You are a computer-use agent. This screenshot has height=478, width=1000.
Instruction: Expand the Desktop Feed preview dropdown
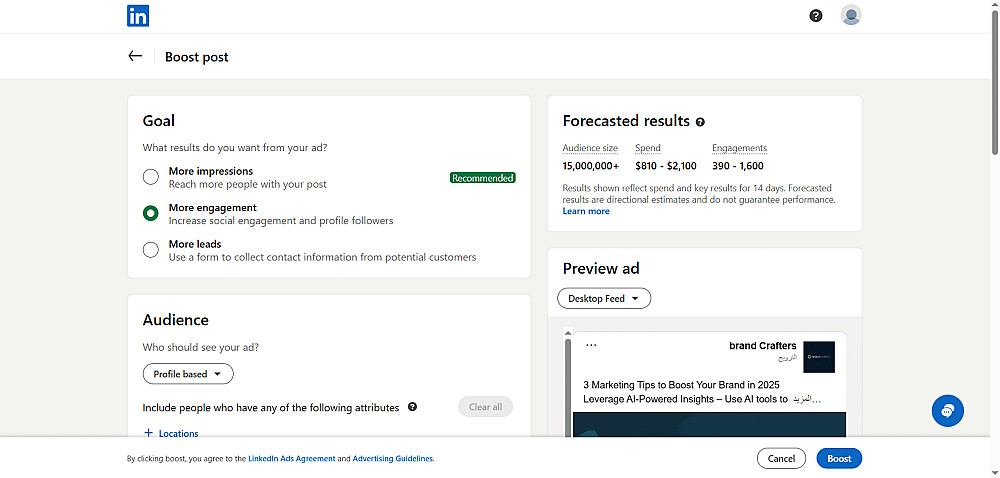[x=604, y=298]
